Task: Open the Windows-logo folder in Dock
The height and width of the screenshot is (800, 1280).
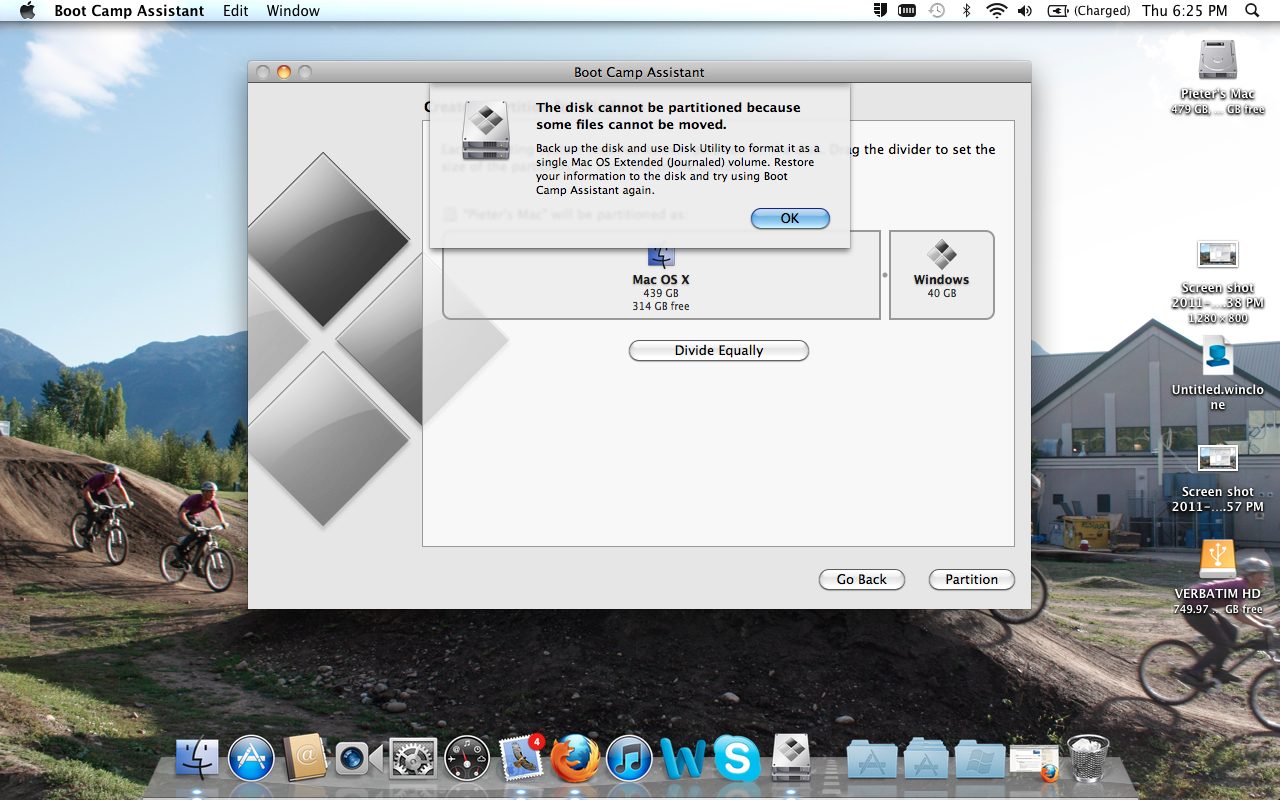Action: (980, 760)
